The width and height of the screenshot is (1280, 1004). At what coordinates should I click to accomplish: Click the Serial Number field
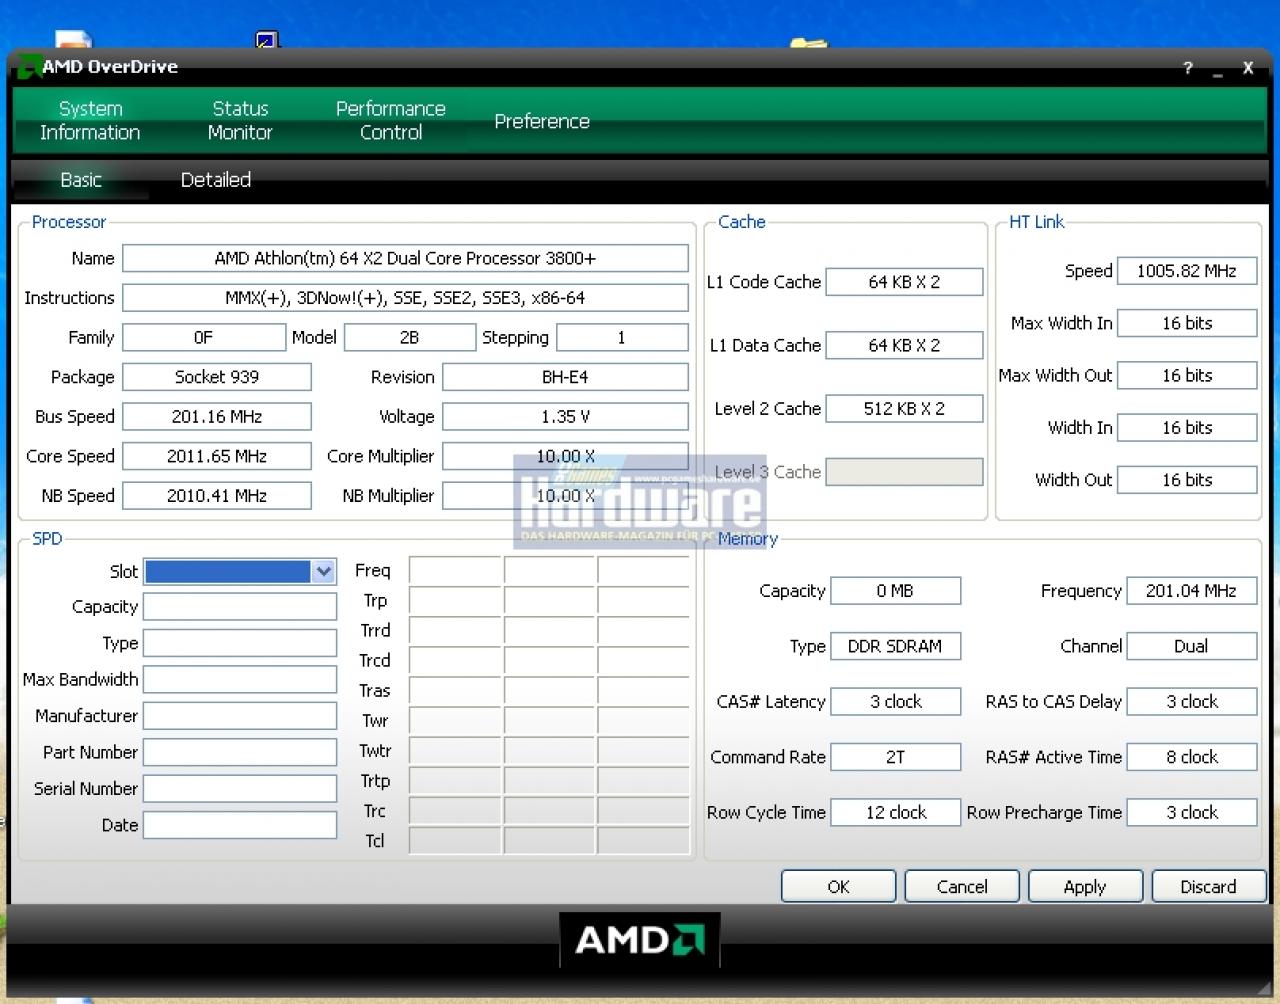click(x=240, y=789)
